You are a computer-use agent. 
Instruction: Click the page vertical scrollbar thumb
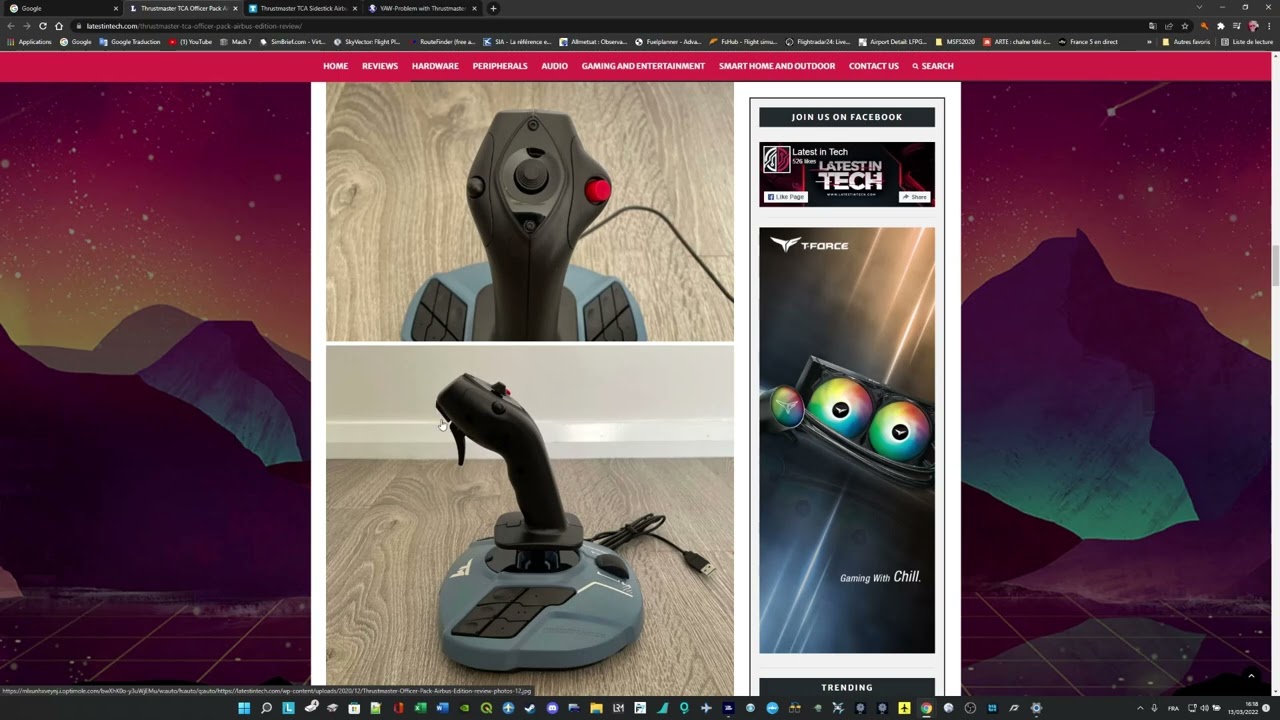[x=1275, y=265]
